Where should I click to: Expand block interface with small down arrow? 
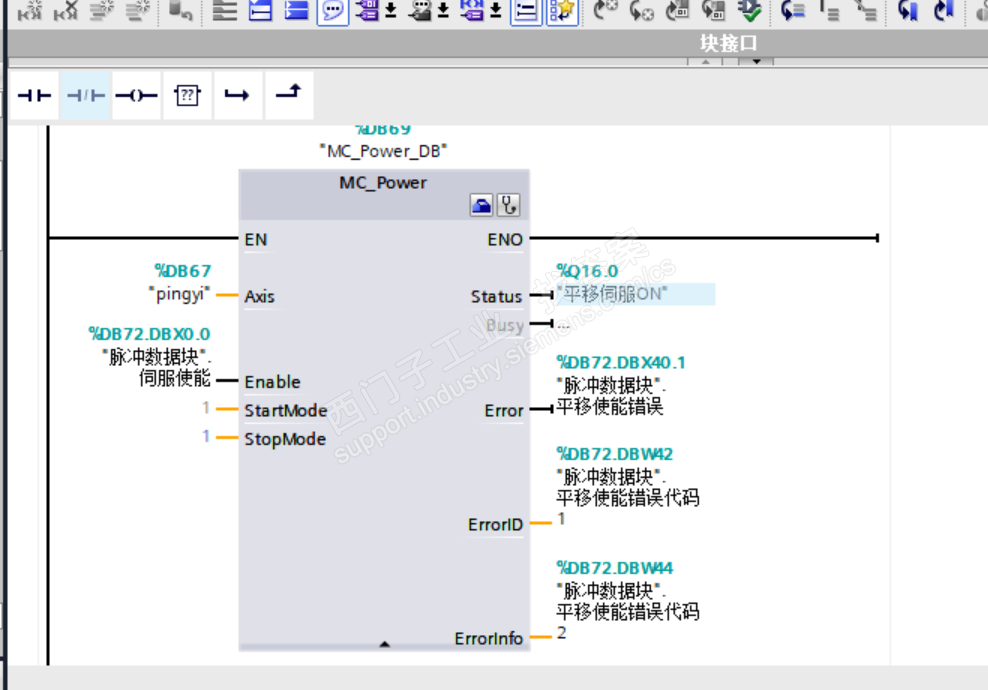click(757, 62)
